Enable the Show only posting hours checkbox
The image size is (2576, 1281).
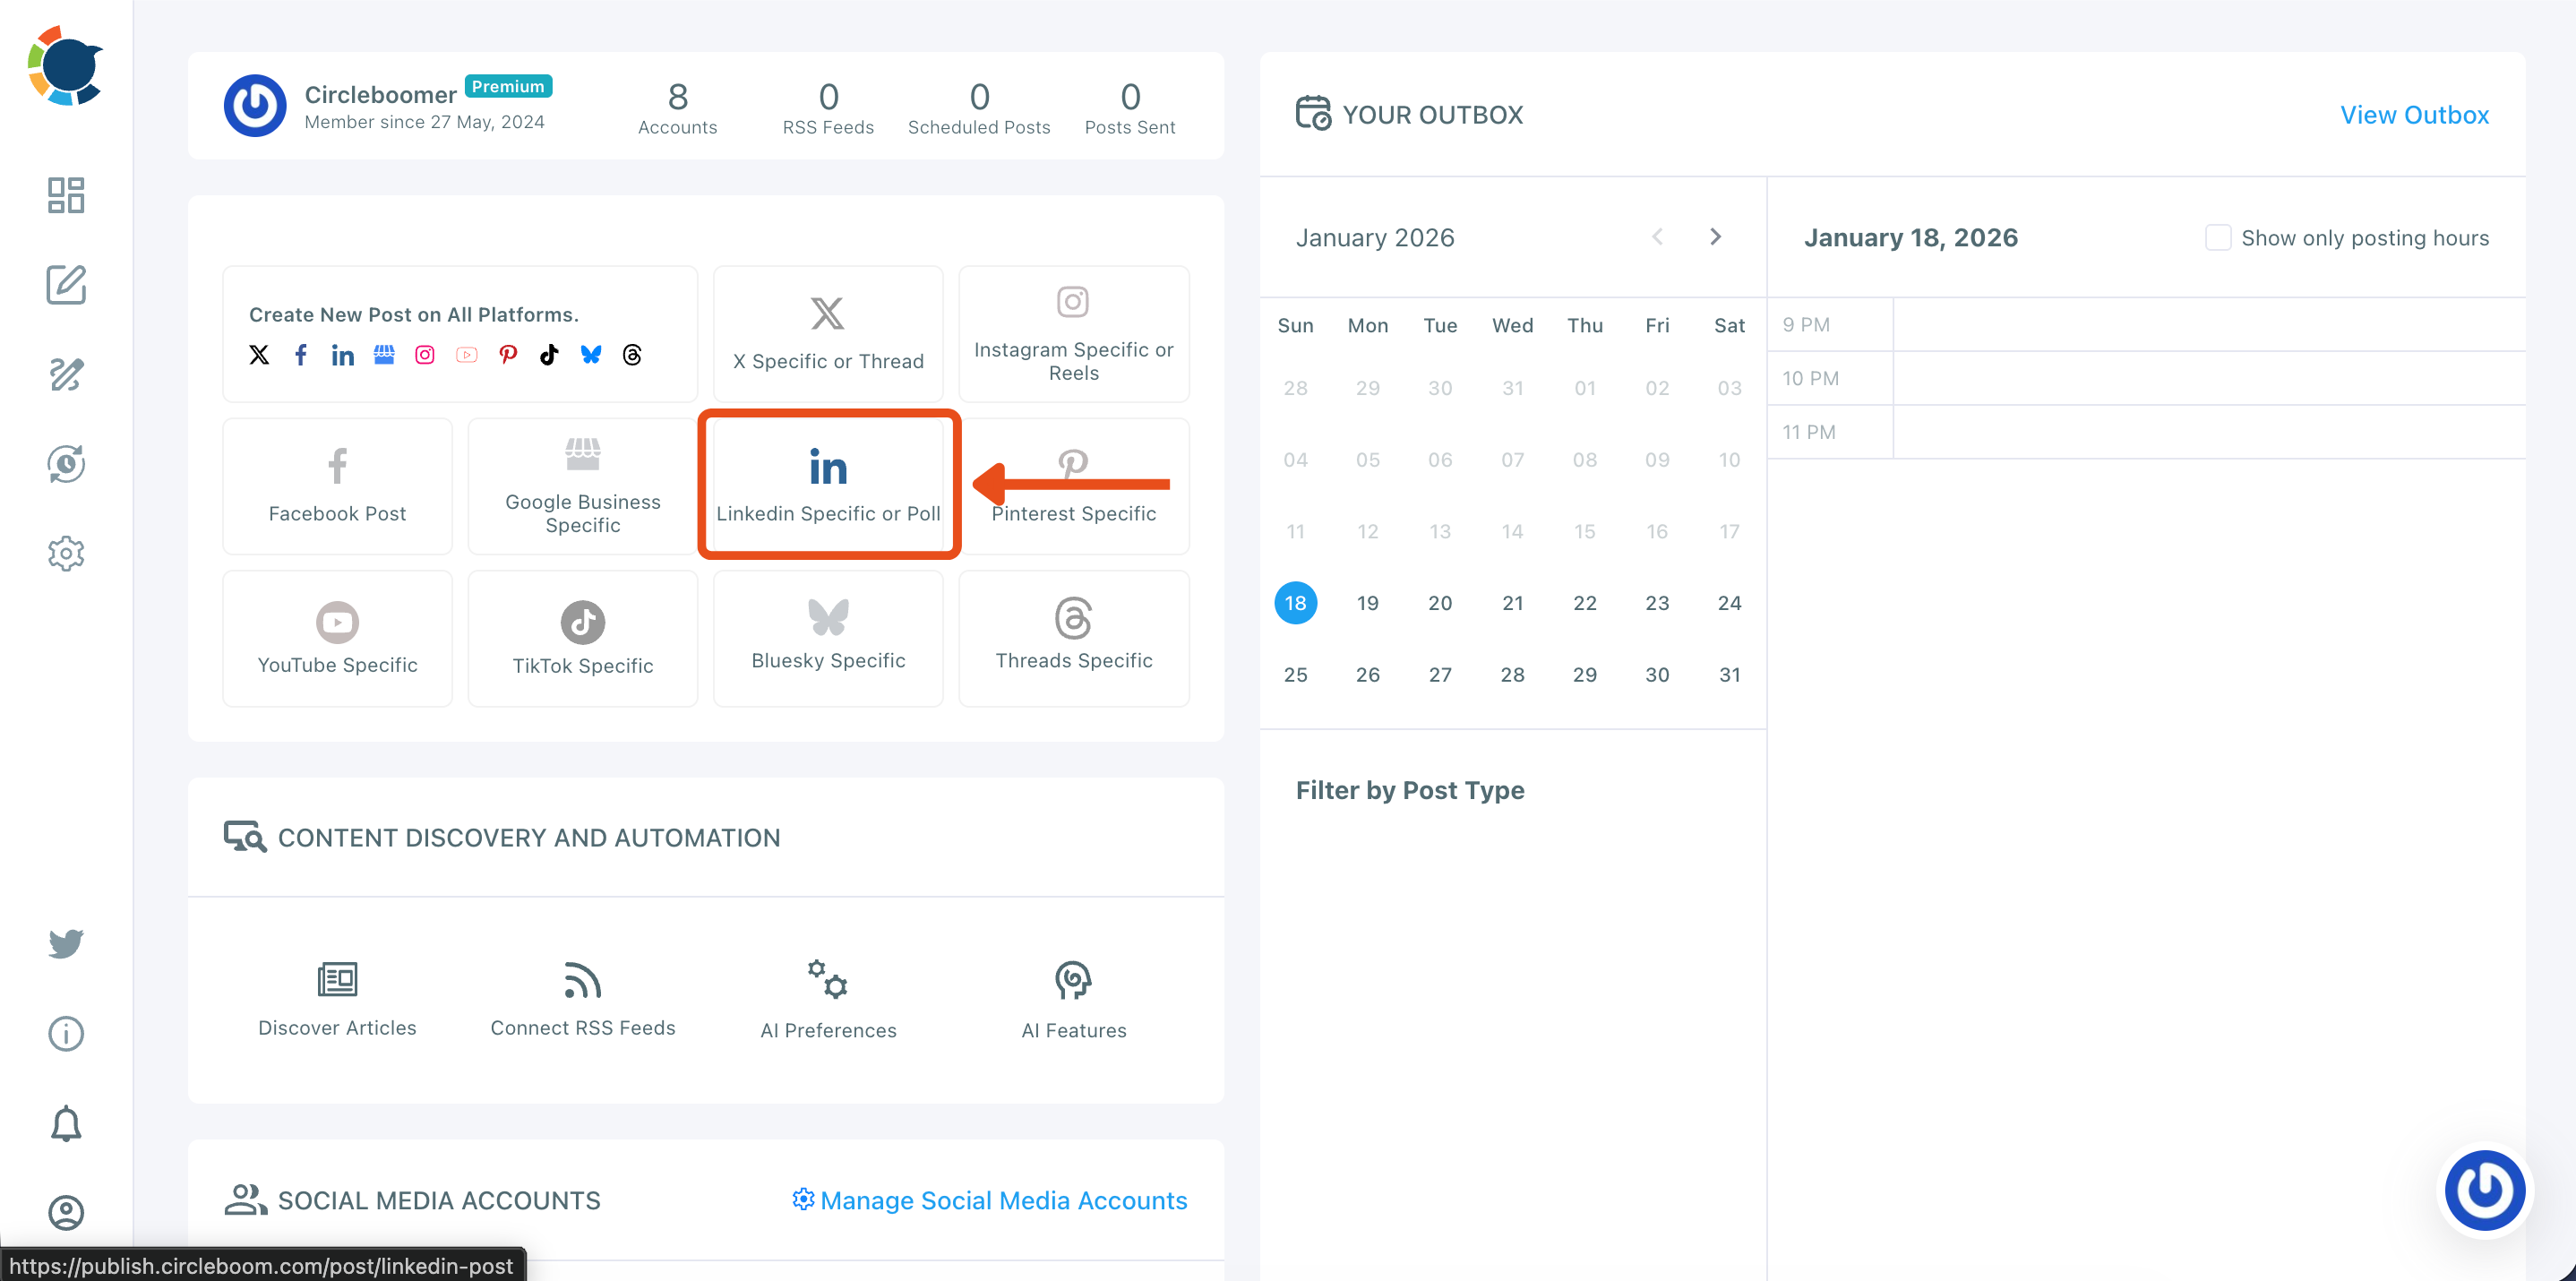tap(2218, 237)
